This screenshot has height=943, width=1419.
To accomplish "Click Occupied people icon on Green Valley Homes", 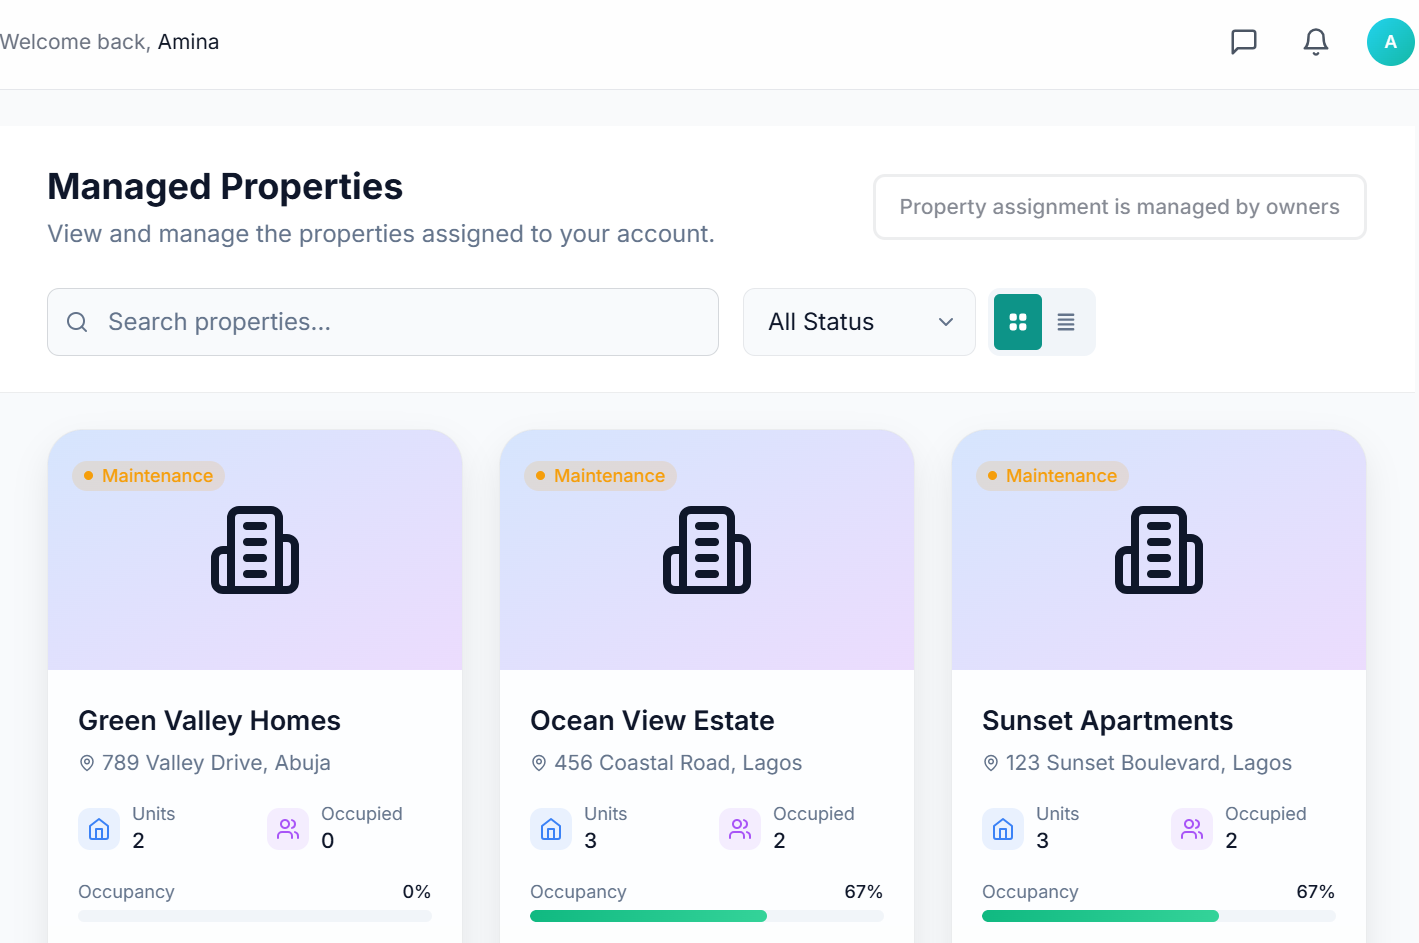I will click(288, 829).
